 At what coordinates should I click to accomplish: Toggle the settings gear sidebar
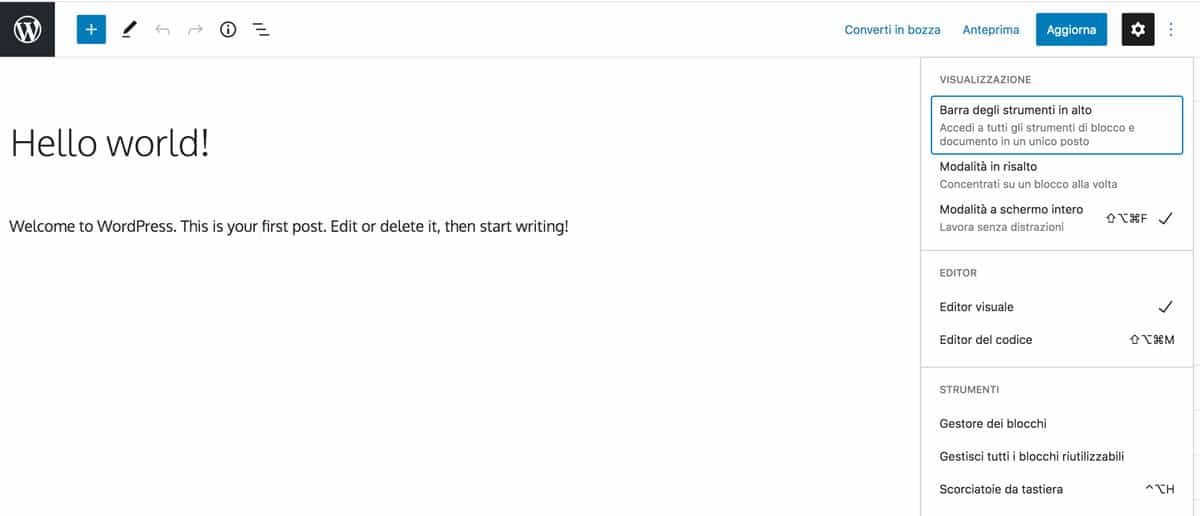coord(1138,30)
